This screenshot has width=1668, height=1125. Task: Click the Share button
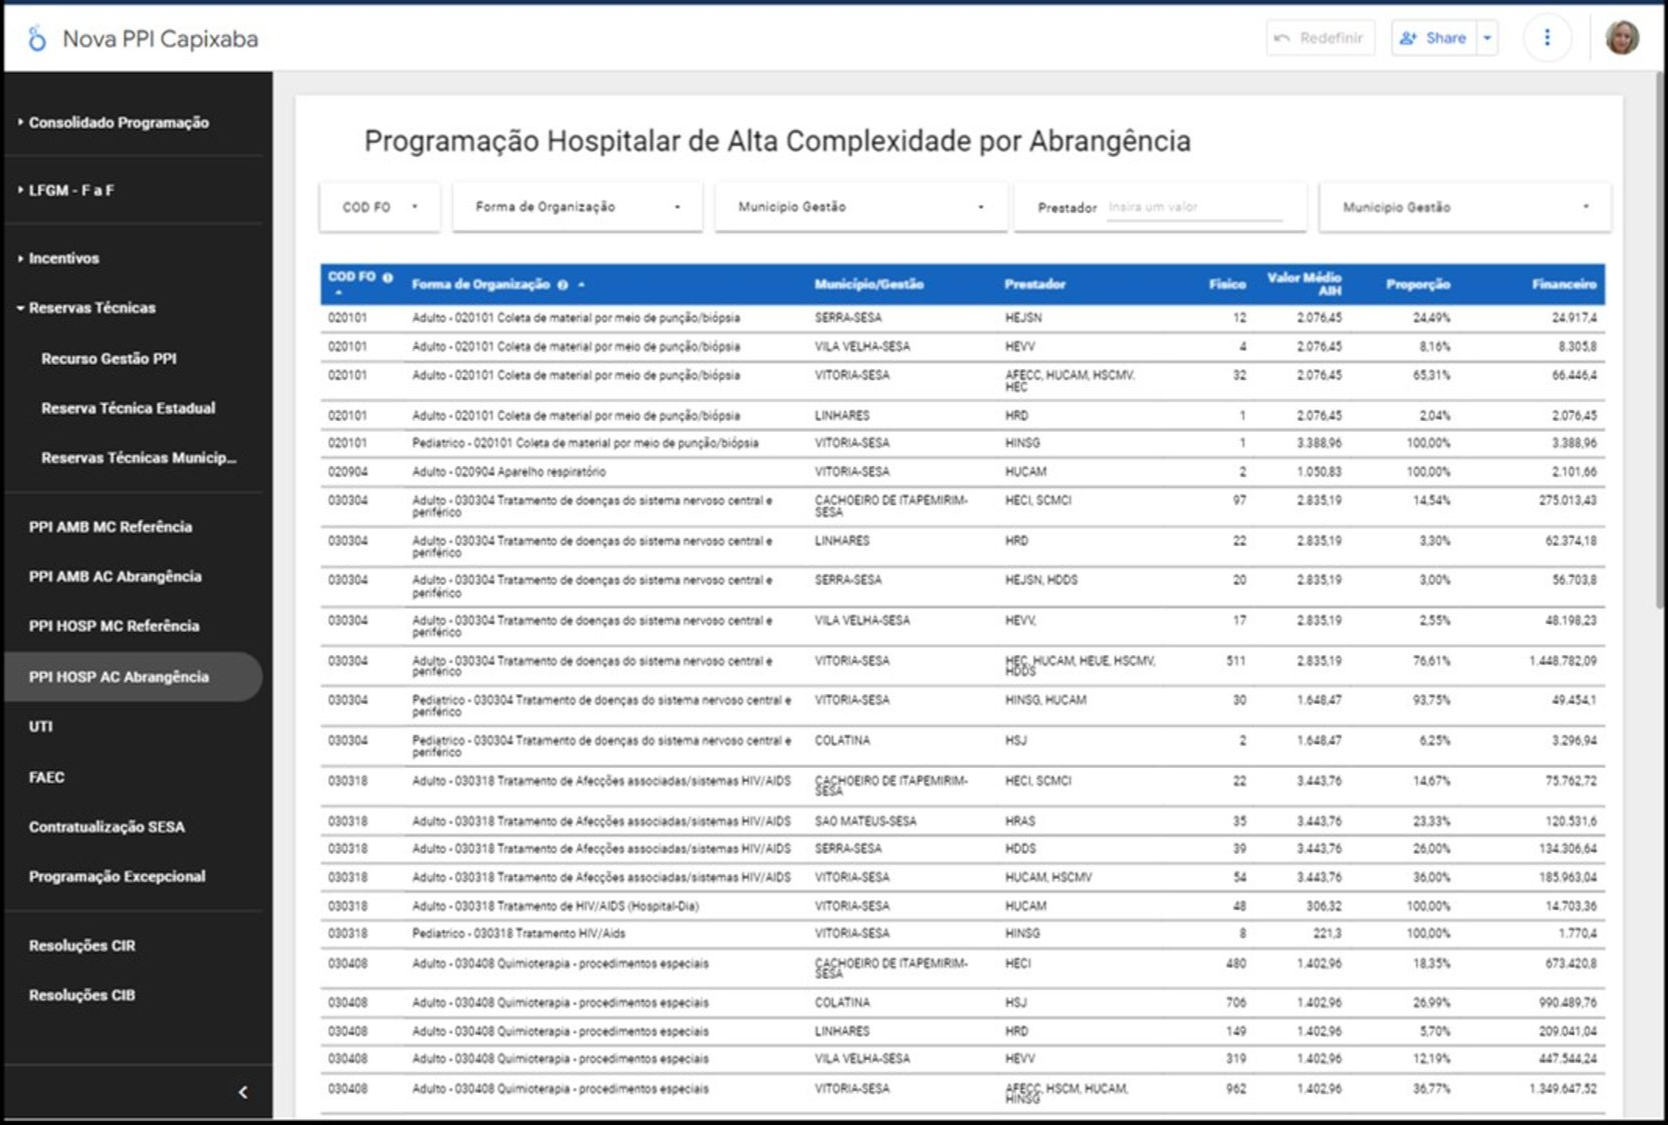[x=1434, y=38]
